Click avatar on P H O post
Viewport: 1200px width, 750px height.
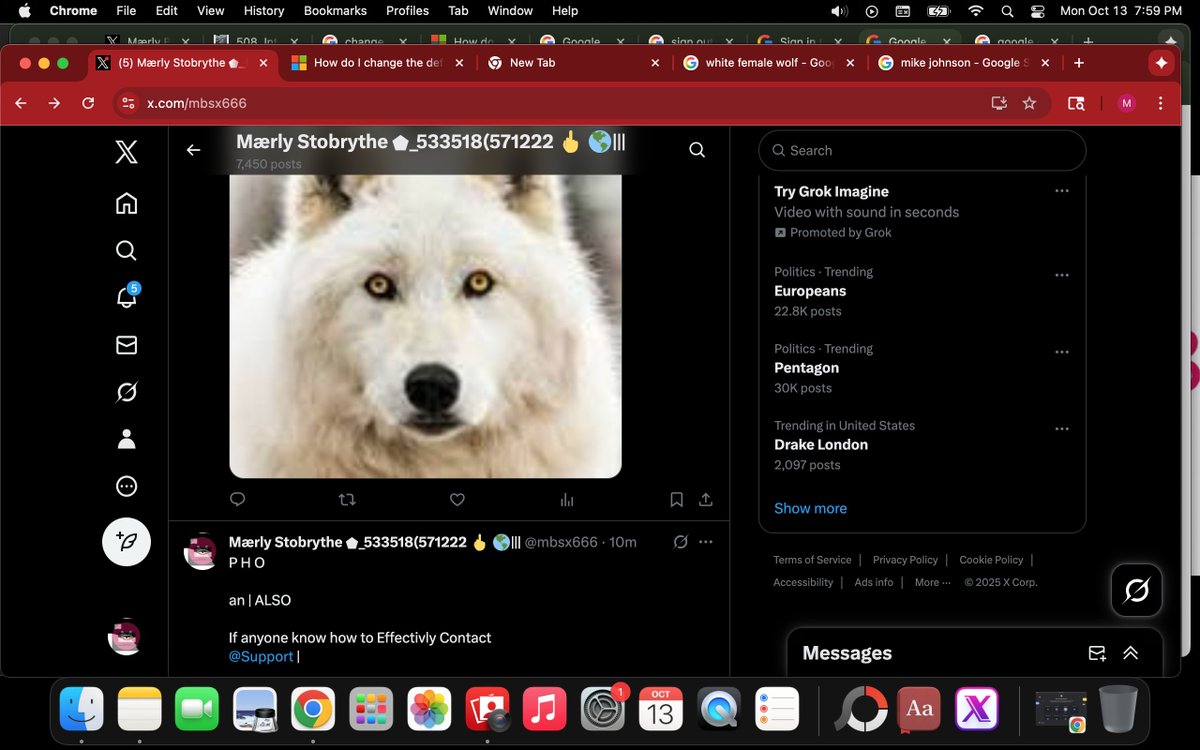pyautogui.click(x=201, y=552)
